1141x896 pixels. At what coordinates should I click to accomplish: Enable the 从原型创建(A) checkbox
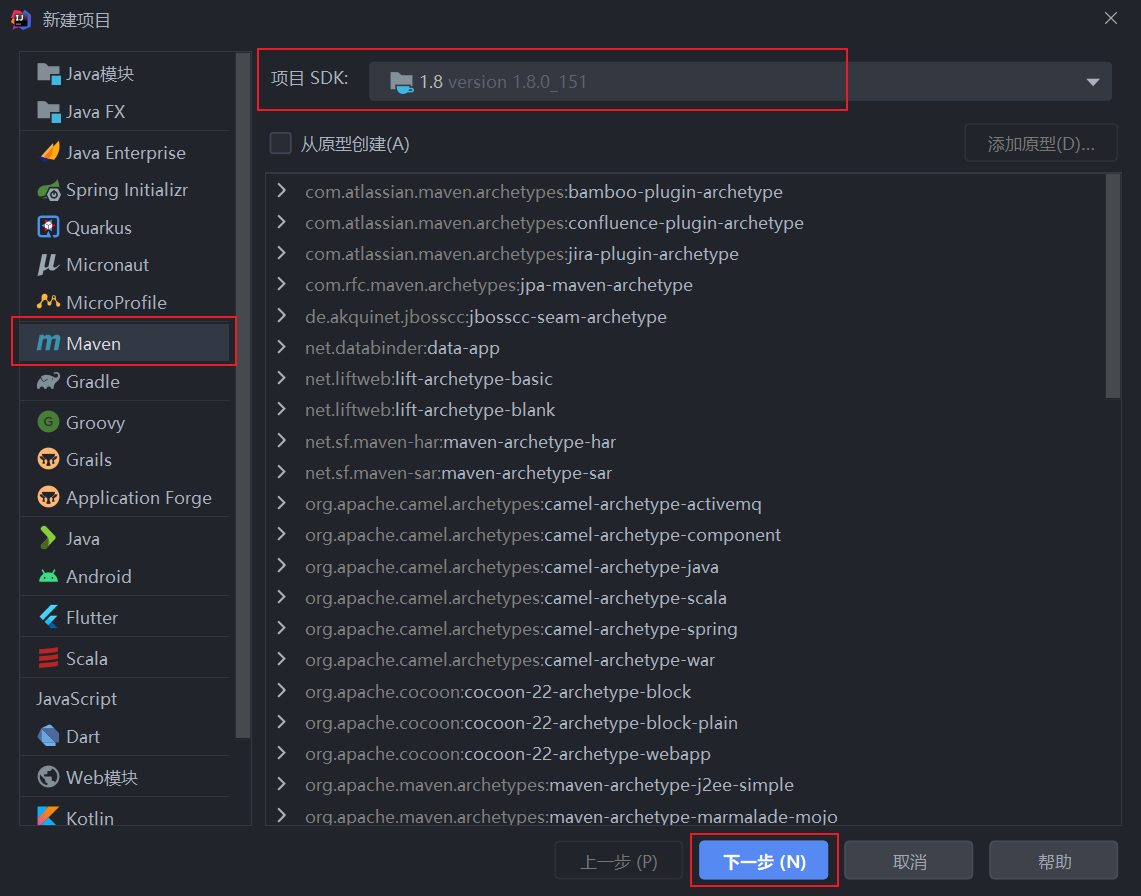tap(281, 143)
